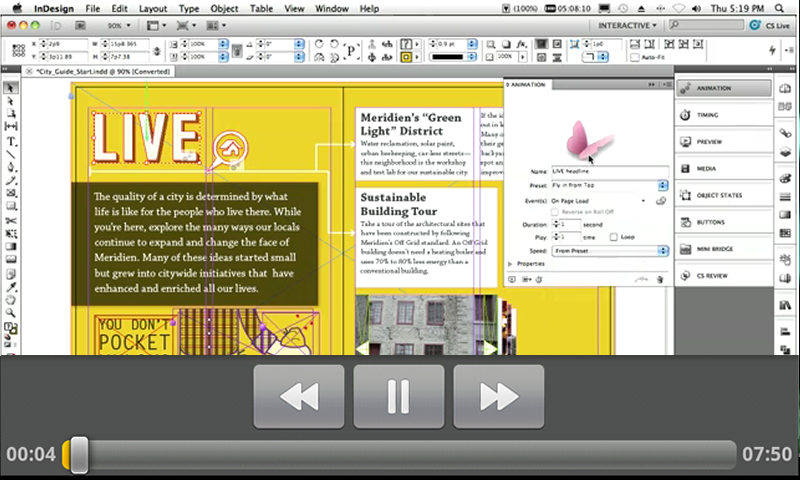800x480 pixels.
Task: Click the video progress slider handle
Action: click(77, 455)
